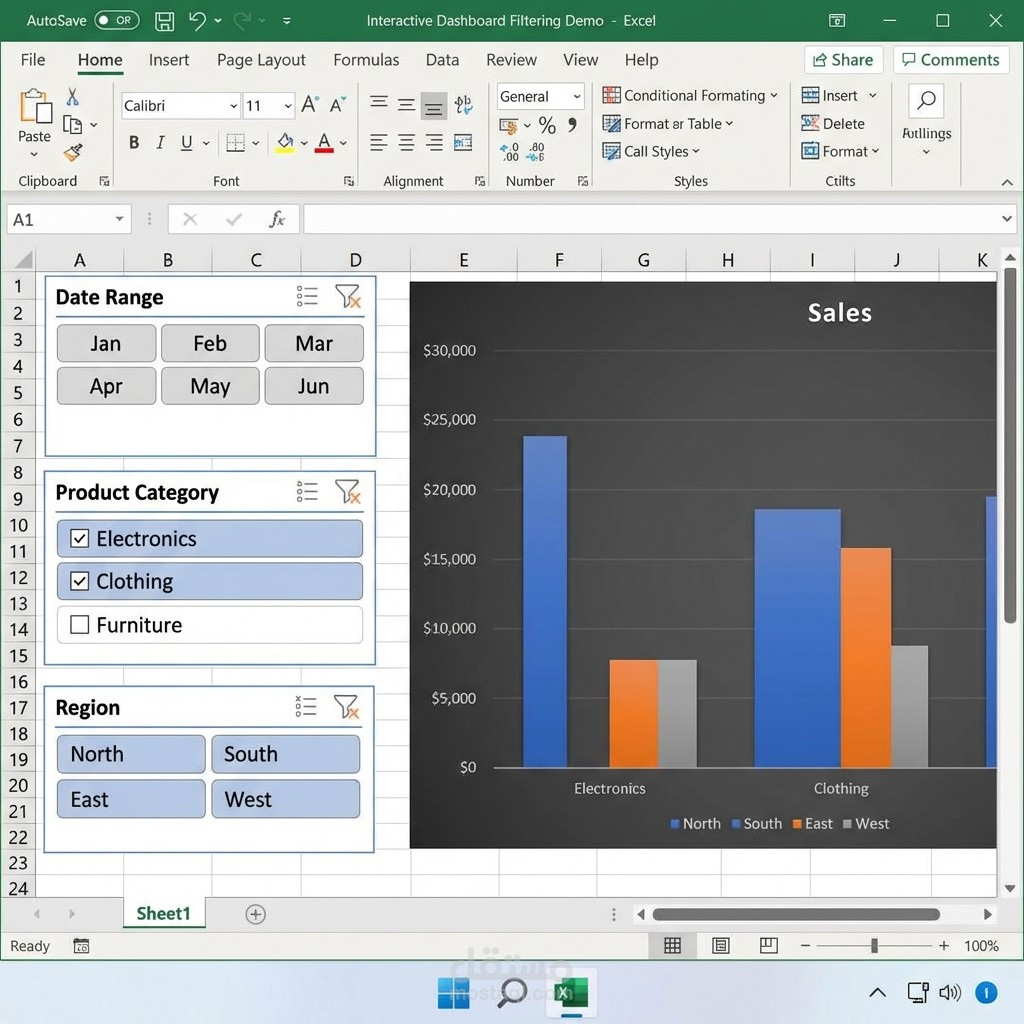Open the Conditional Formatting menu
The width and height of the screenshot is (1024, 1024).
point(689,95)
